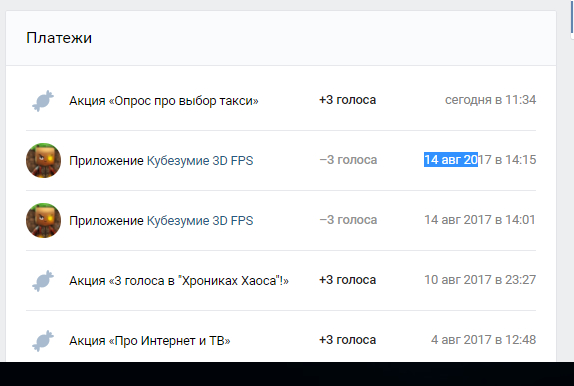Viewport: 574px width, 386px height.
Task: Click the date 10 авг 2017 в 23:27
Action: click(480, 280)
